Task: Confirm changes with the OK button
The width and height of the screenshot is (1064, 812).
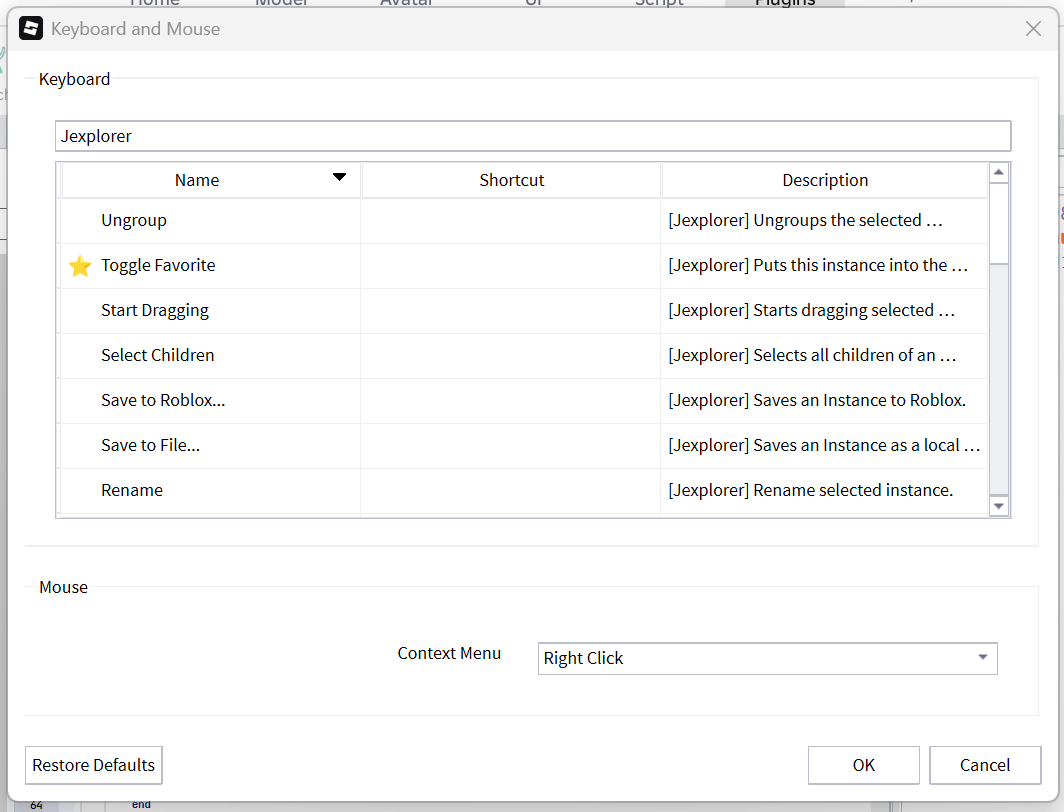Action: pyautogui.click(x=863, y=765)
